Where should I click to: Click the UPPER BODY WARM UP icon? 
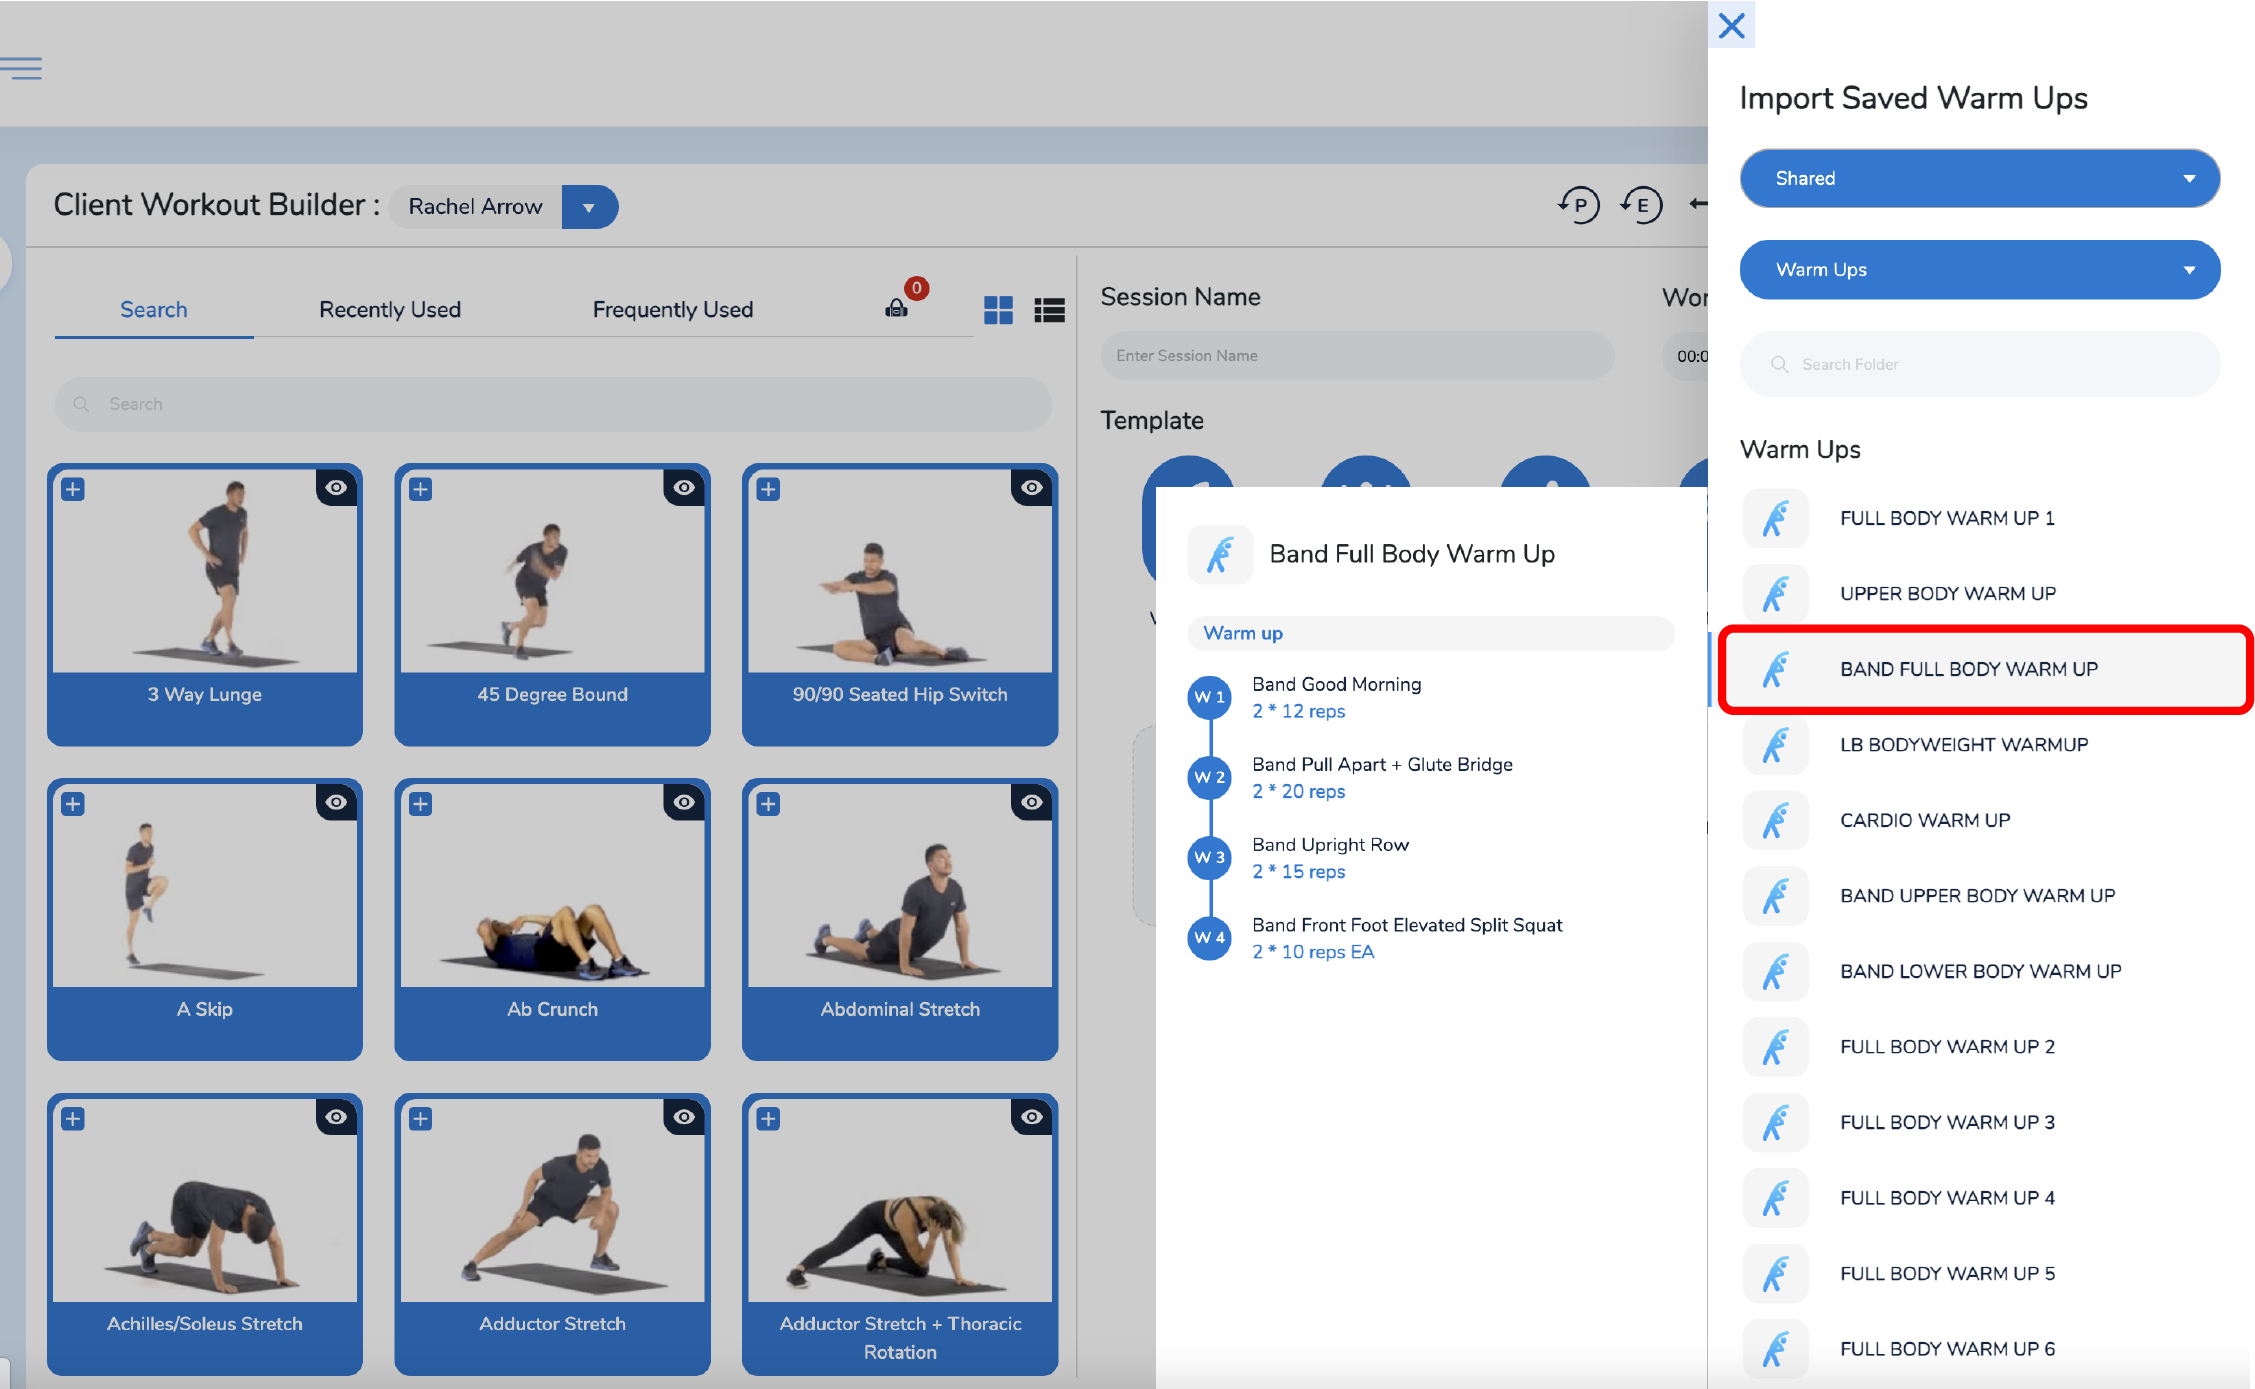tap(1775, 593)
